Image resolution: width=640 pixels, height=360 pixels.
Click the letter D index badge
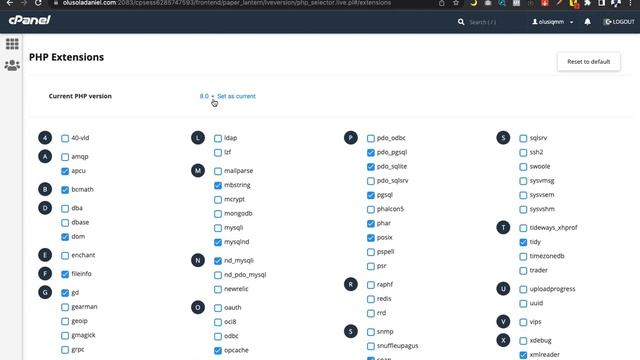[x=45, y=208]
